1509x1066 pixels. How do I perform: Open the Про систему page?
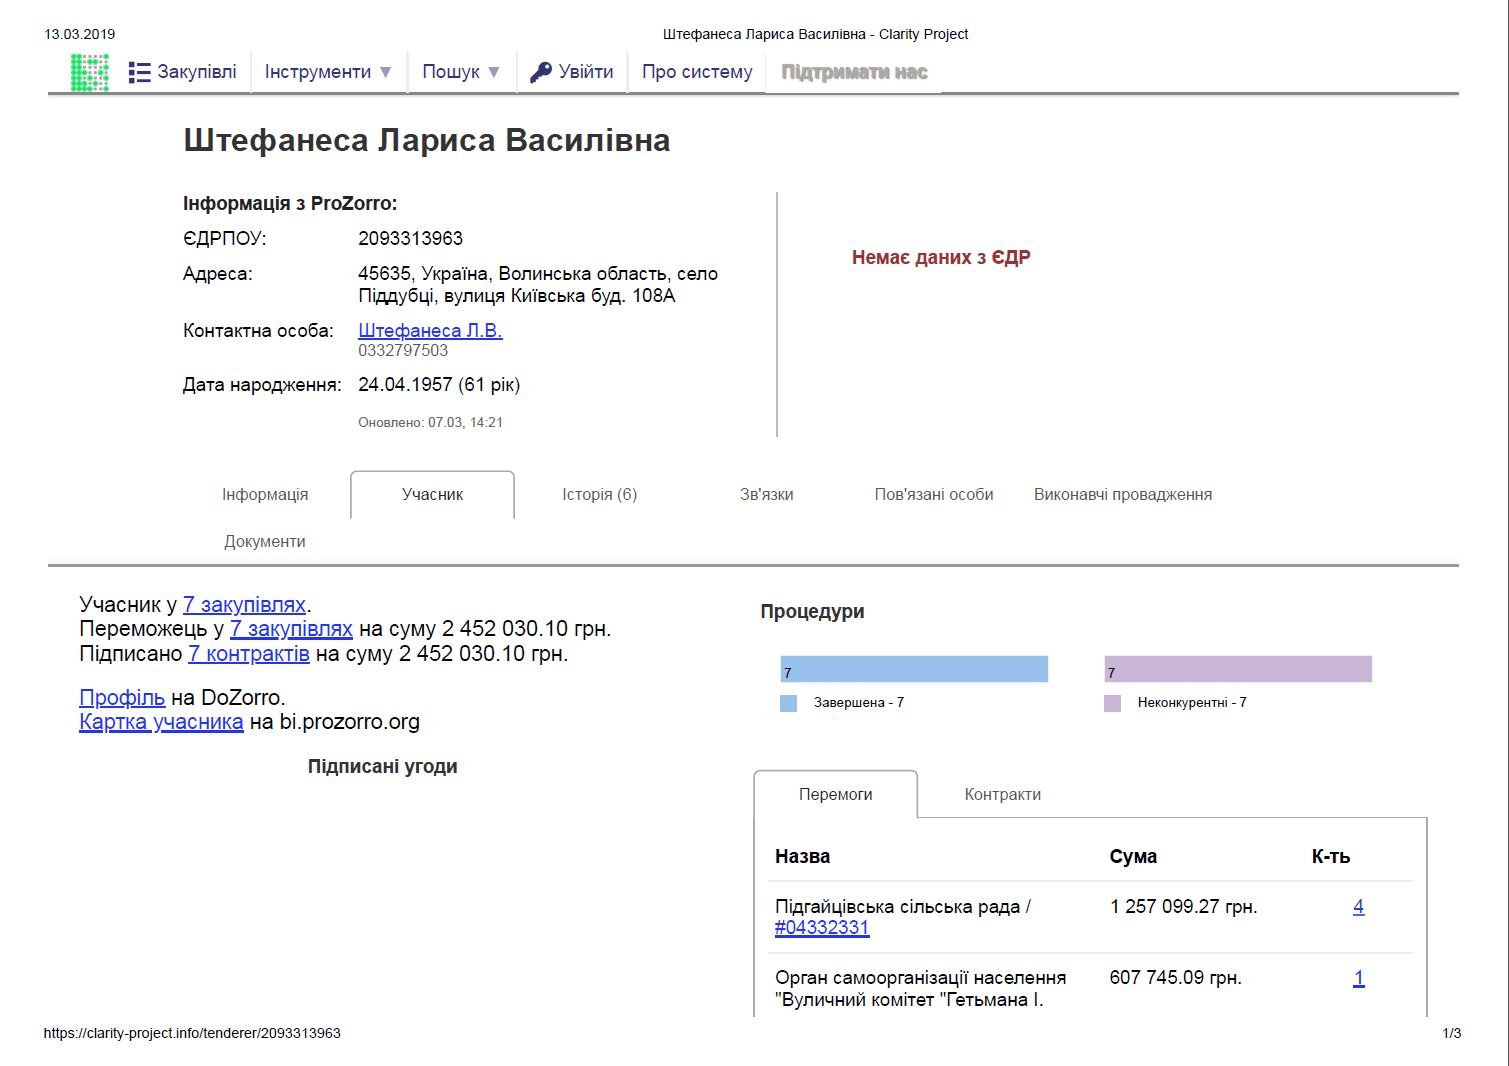[697, 72]
